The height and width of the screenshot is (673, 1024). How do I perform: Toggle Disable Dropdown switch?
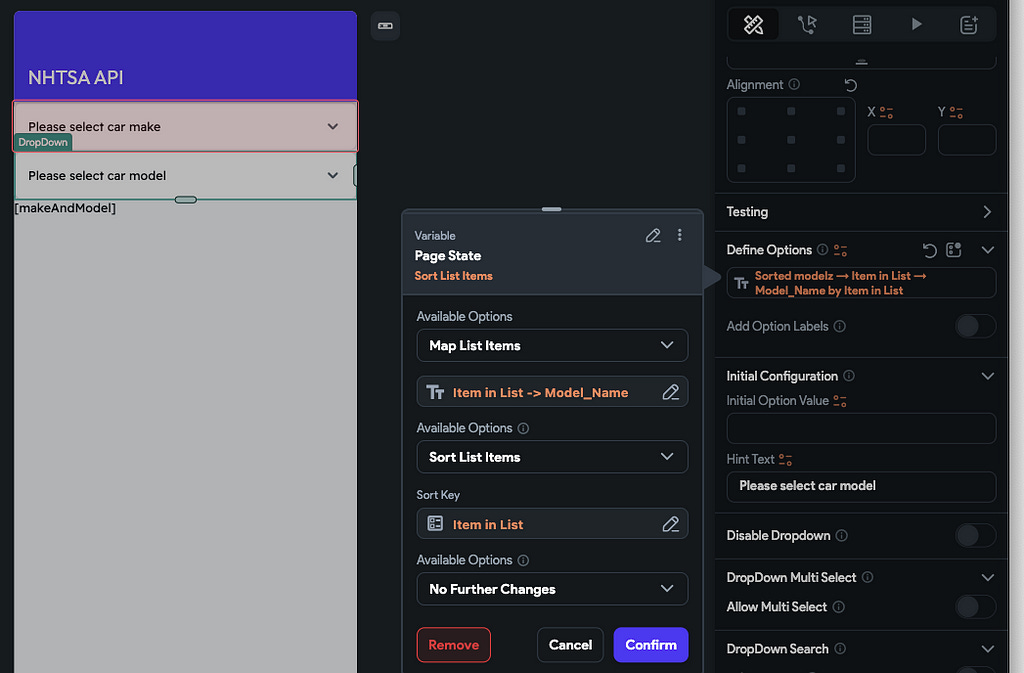pyautogui.click(x=976, y=535)
